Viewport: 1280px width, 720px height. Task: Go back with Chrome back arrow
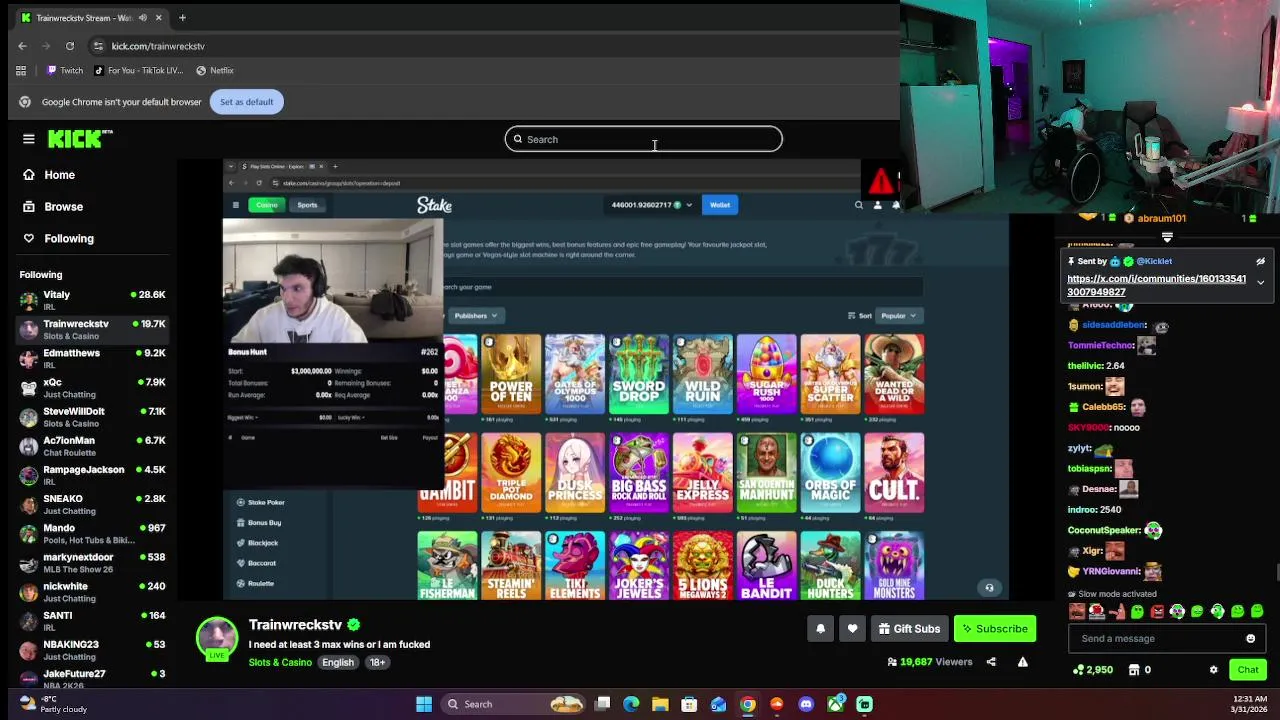(x=22, y=46)
